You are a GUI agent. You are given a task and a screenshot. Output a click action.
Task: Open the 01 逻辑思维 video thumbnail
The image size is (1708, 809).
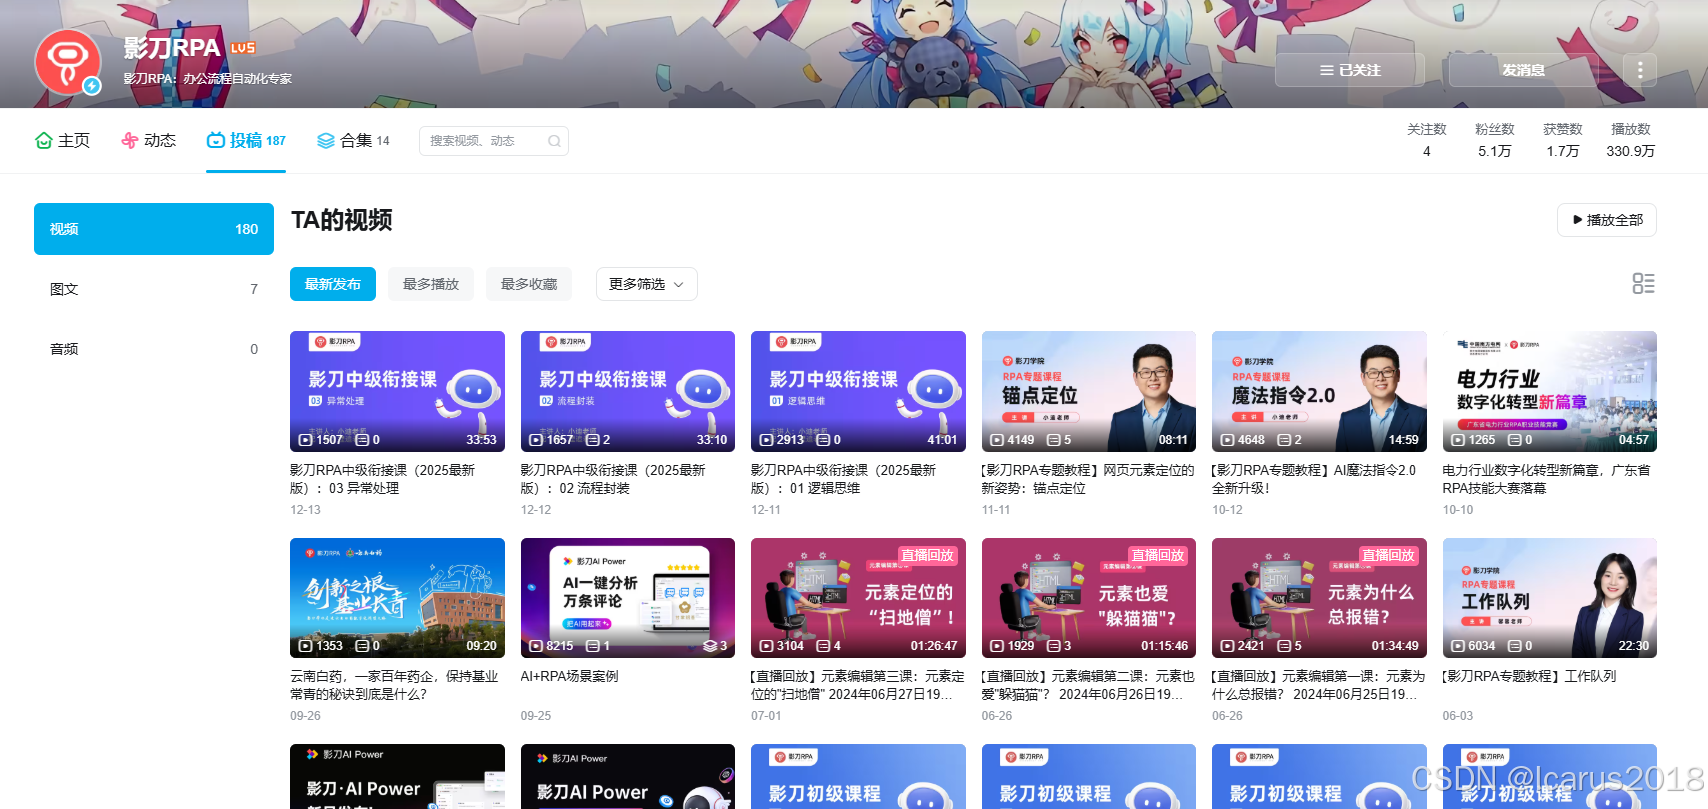tap(858, 391)
